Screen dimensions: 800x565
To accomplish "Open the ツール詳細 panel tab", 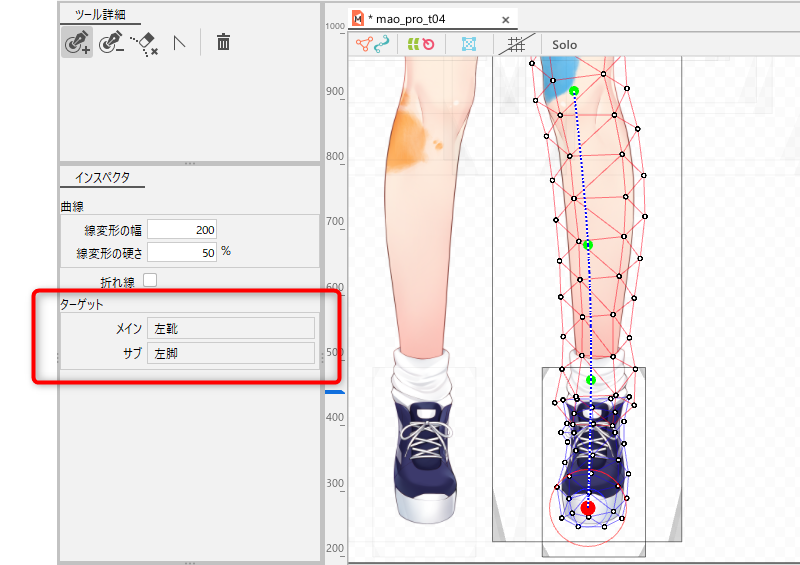I will click(x=98, y=15).
